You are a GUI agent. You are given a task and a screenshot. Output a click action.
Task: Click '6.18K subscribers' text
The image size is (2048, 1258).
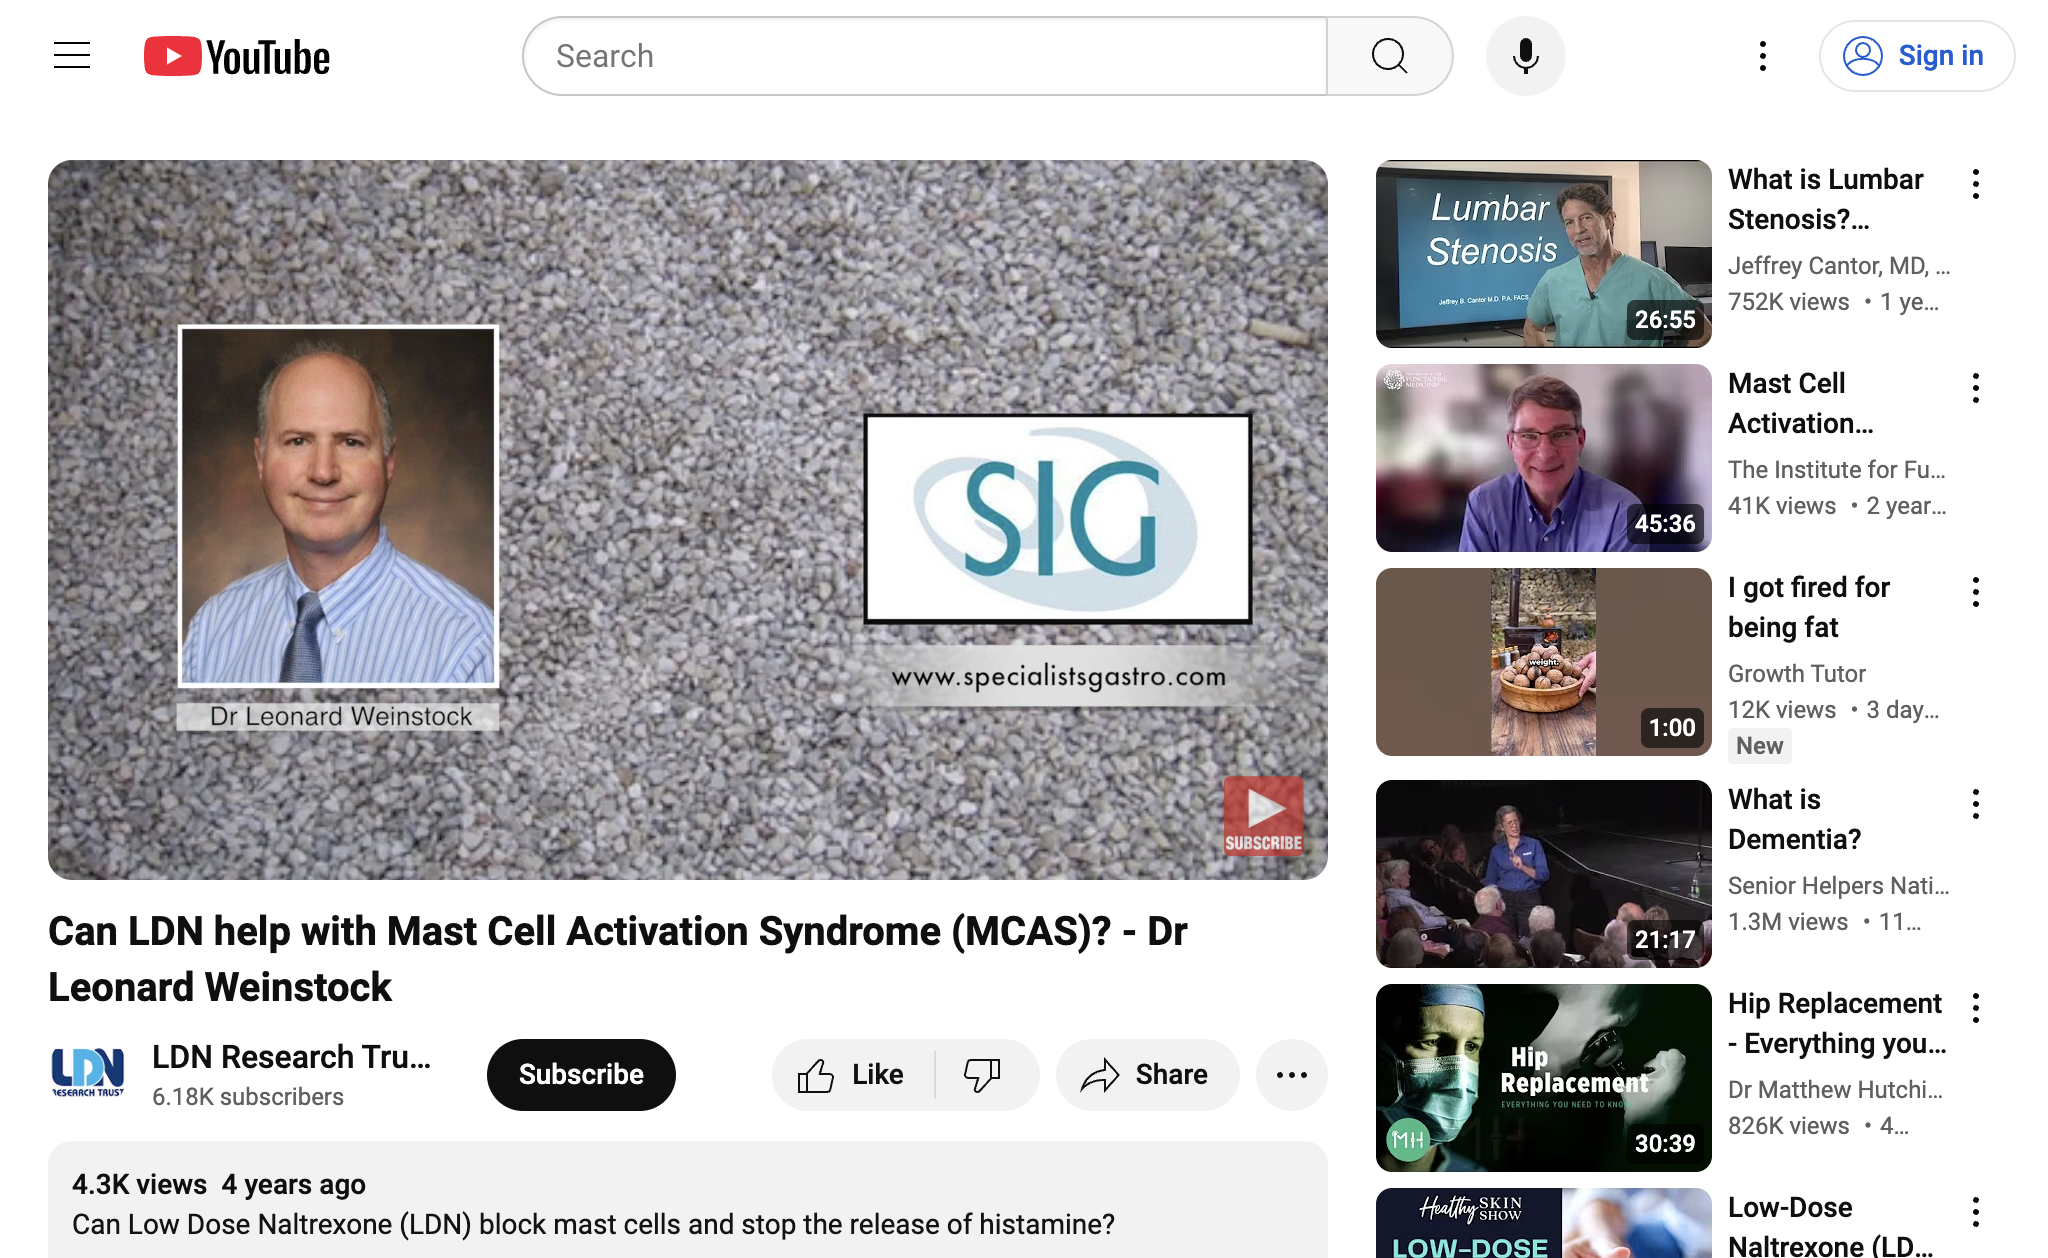247,1097
